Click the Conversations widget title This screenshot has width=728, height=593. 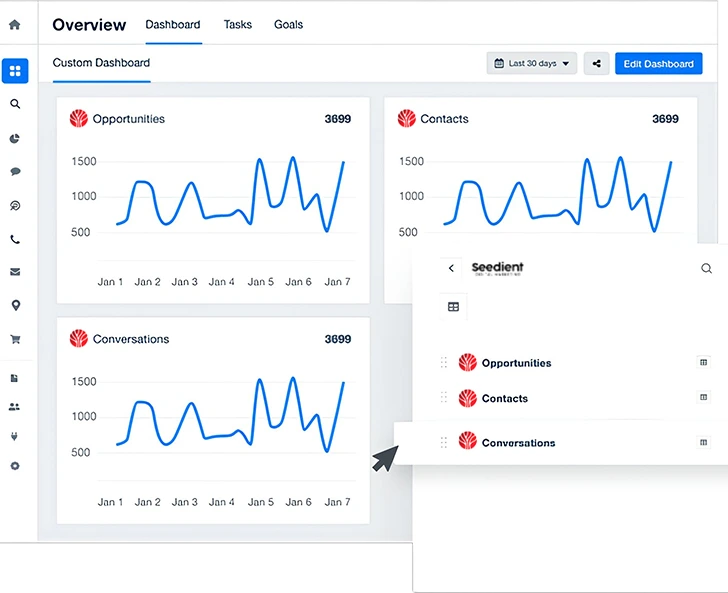[131, 339]
